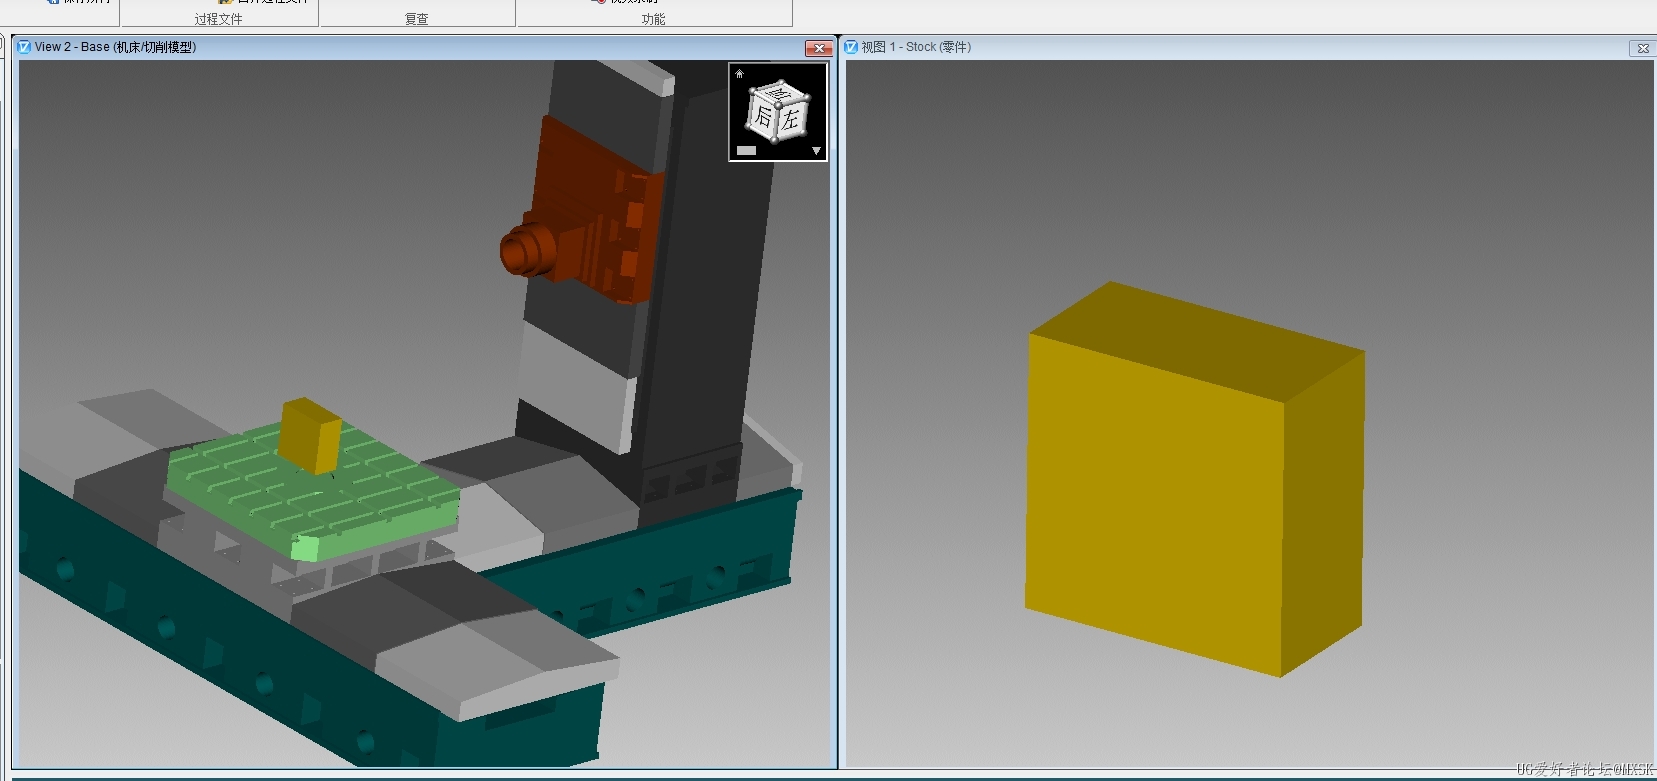
Task: Click the View 2 - Base title bar text
Action: coord(115,47)
